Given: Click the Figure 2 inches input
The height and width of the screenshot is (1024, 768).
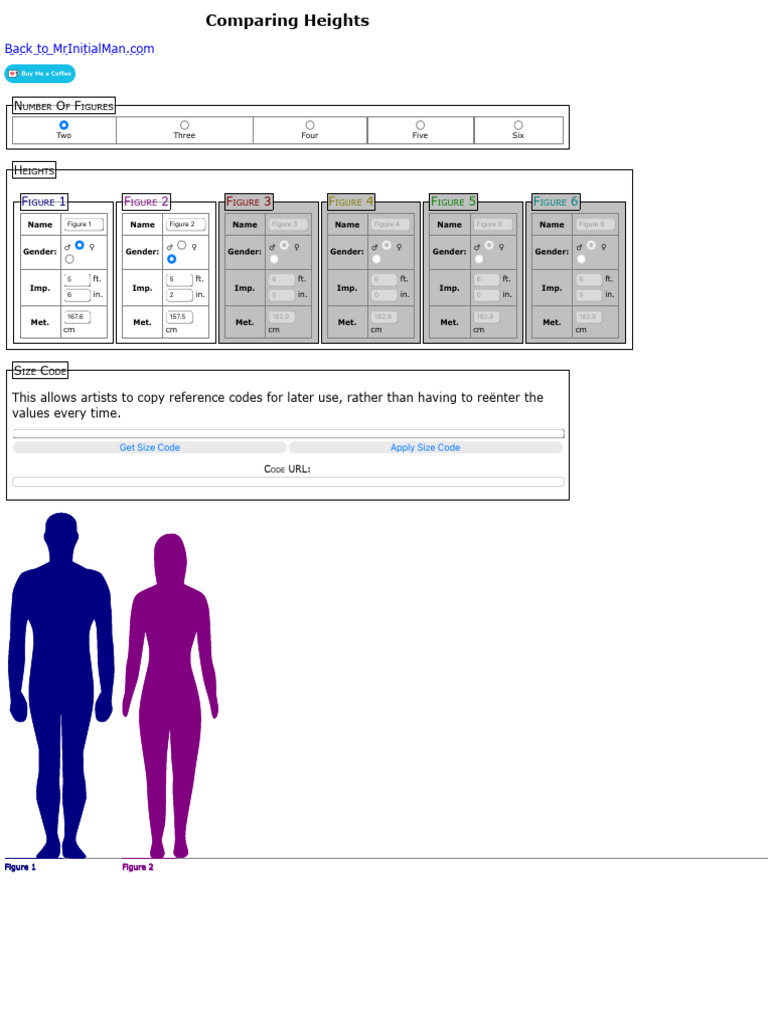Looking at the screenshot, I should [179, 295].
